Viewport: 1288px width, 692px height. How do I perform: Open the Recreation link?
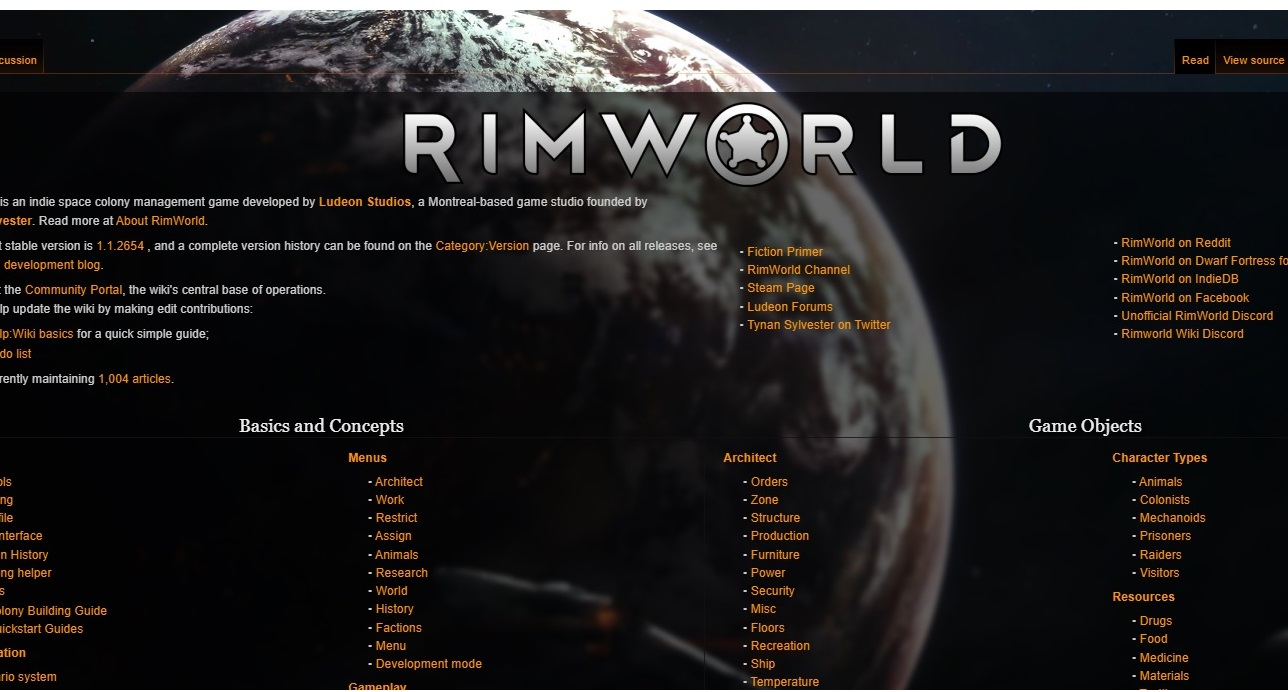pyautogui.click(x=780, y=646)
